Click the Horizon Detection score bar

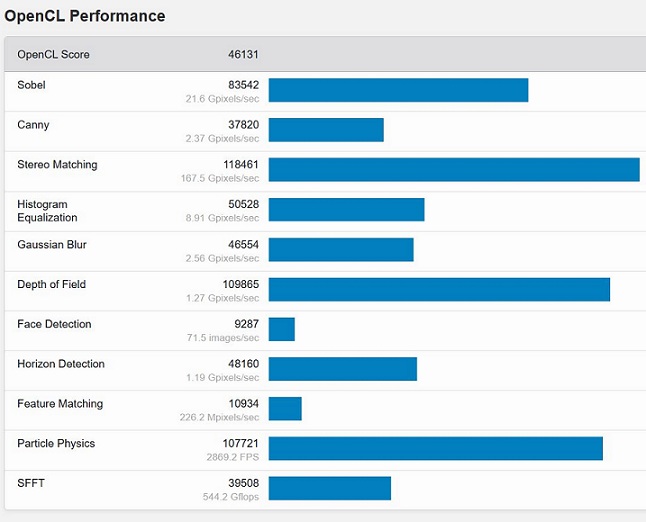343,369
